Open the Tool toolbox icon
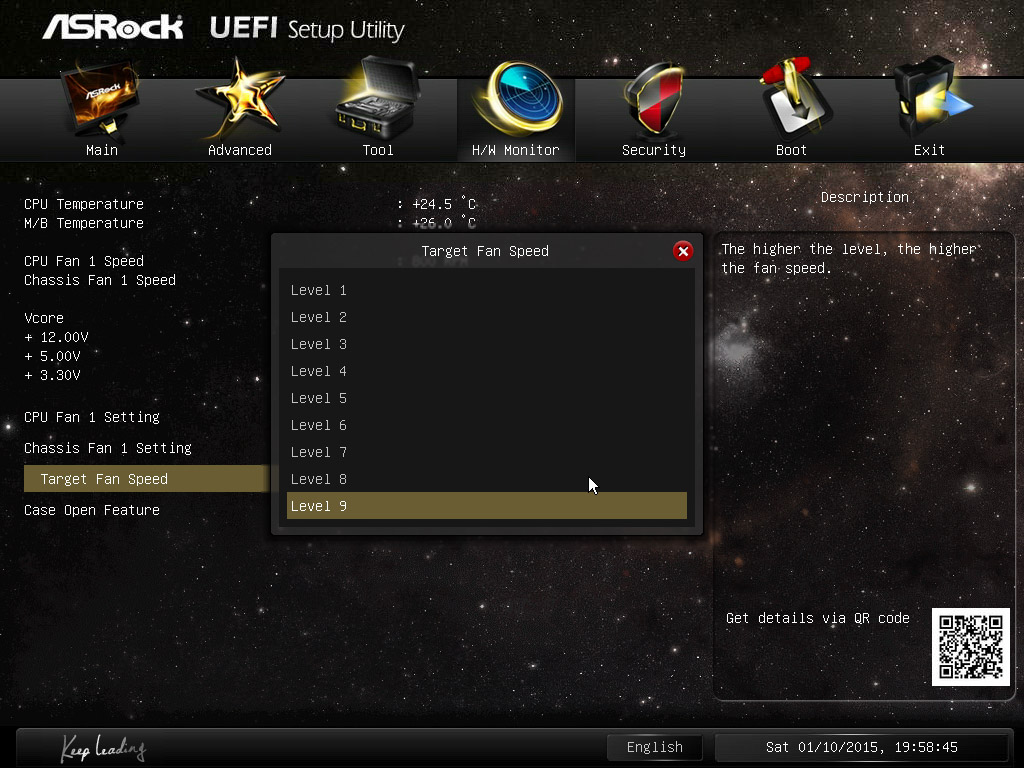The width and height of the screenshot is (1024, 768). click(377, 97)
